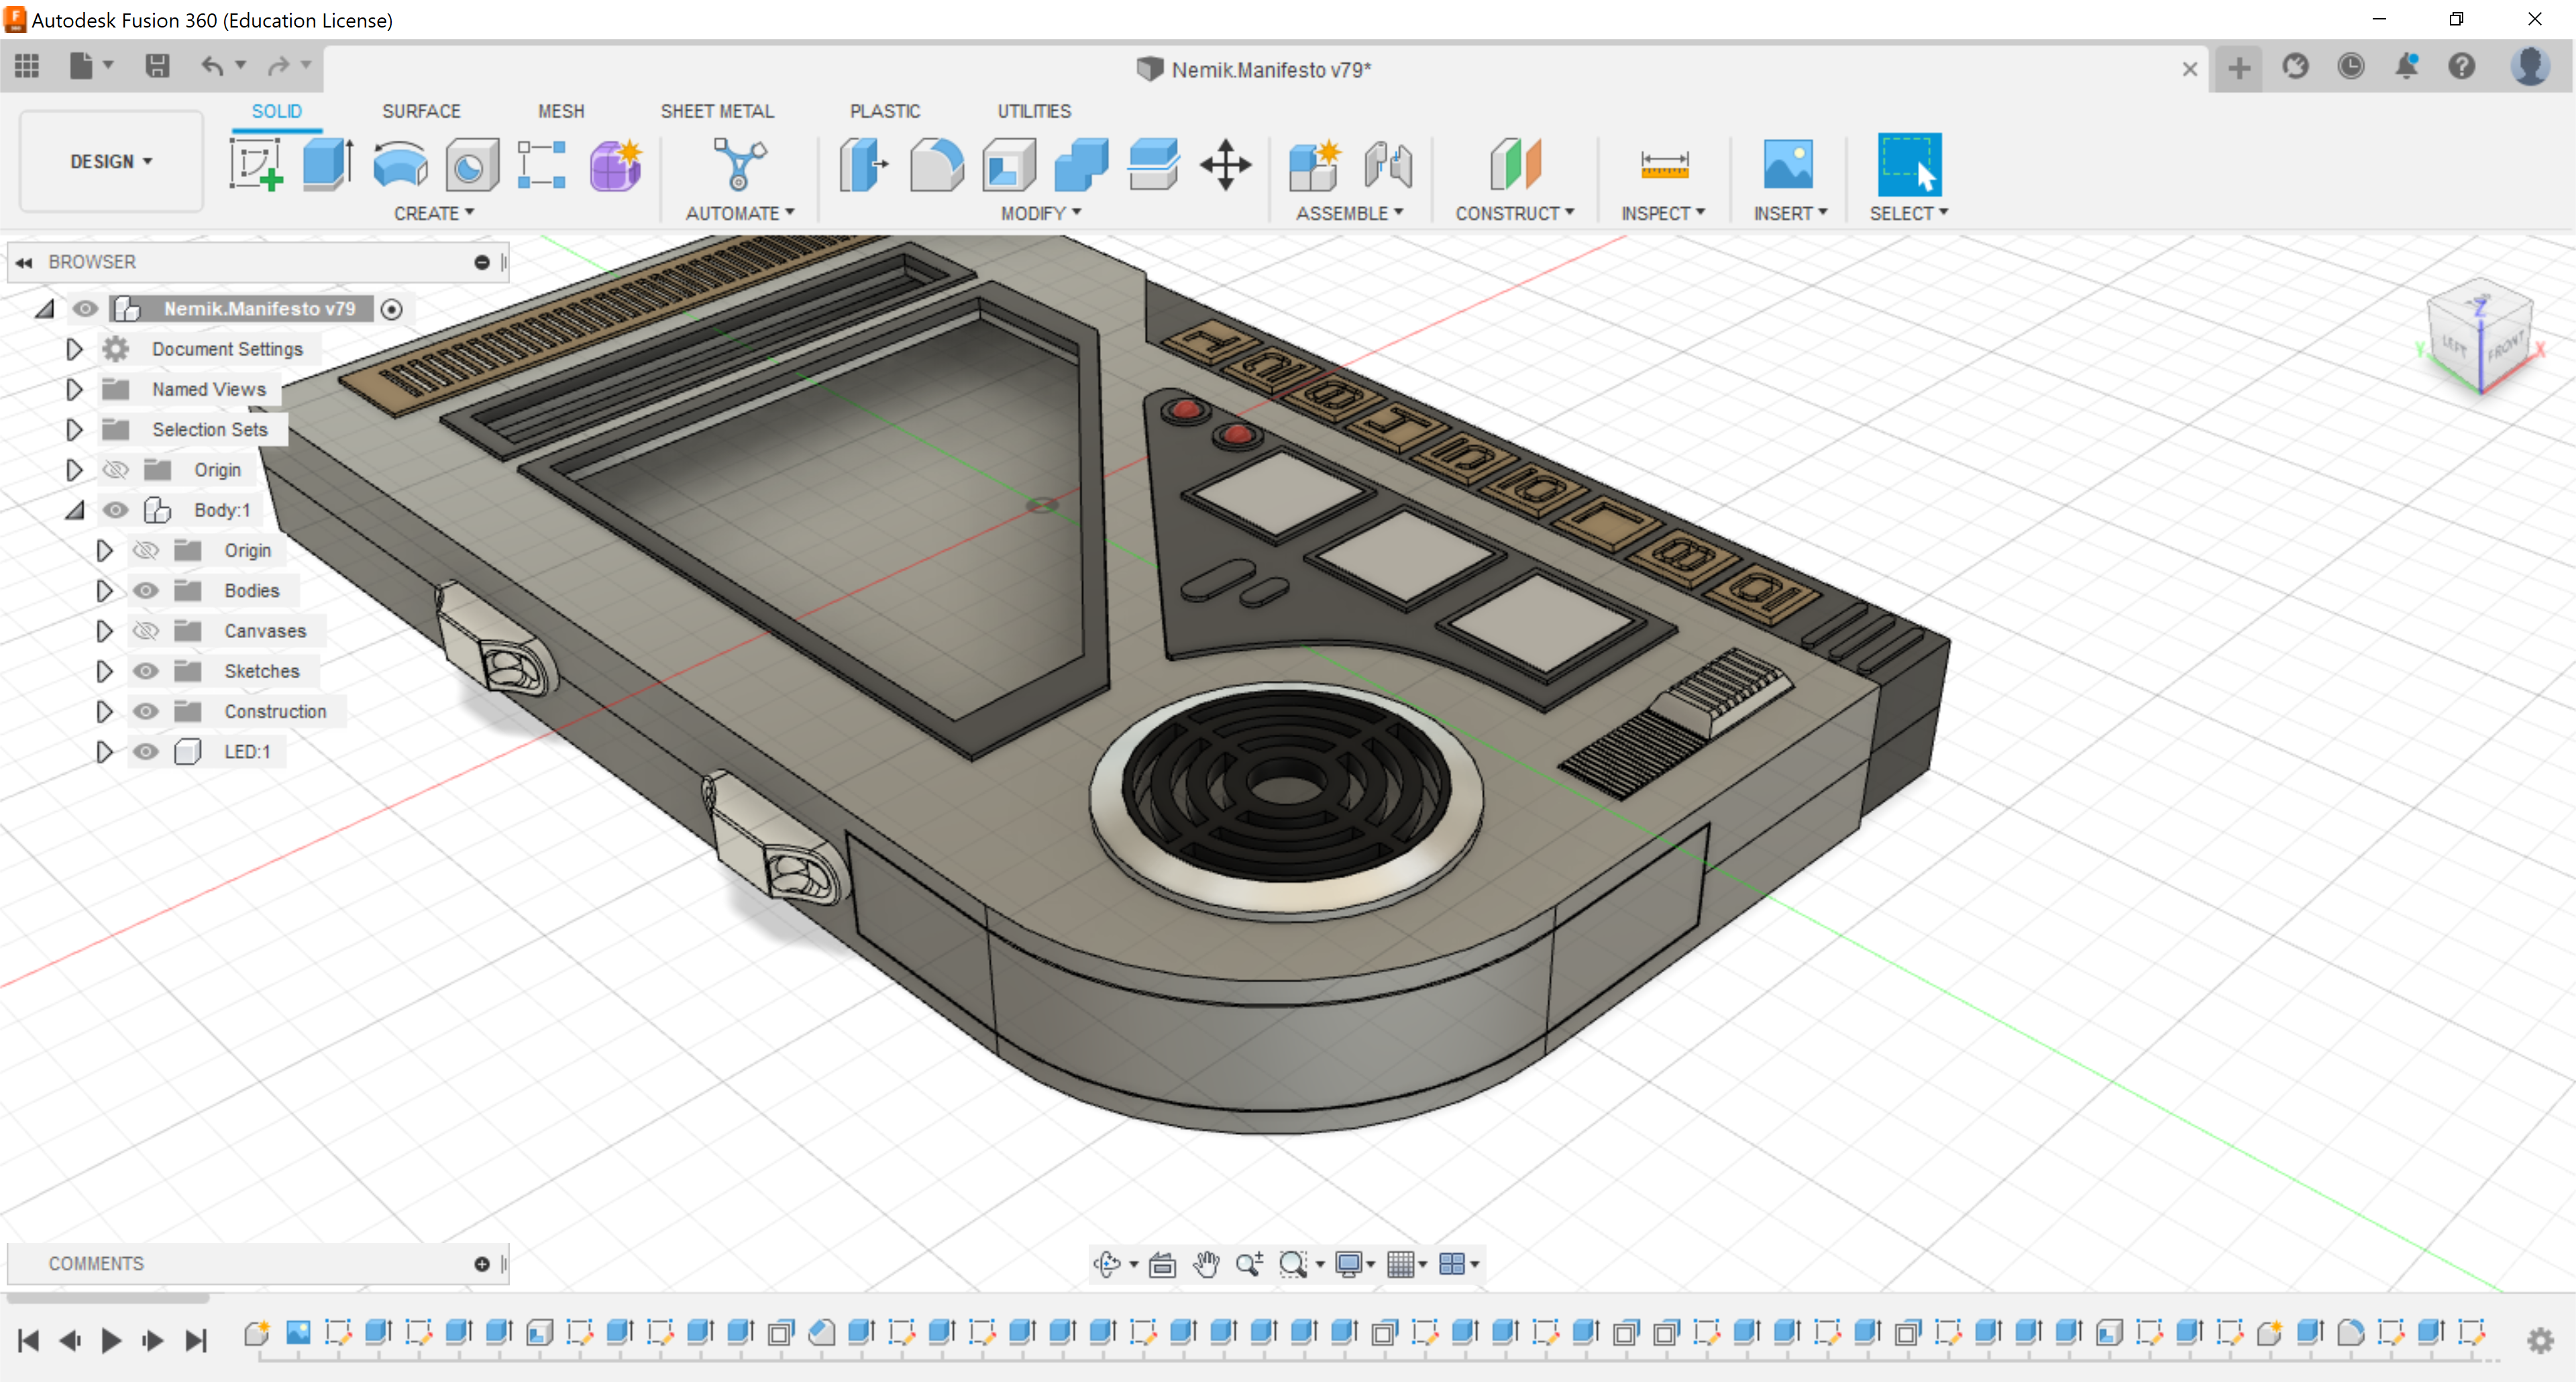This screenshot has height=1382, width=2576.
Task: Select the Midplane construct tool
Action: click(1515, 164)
